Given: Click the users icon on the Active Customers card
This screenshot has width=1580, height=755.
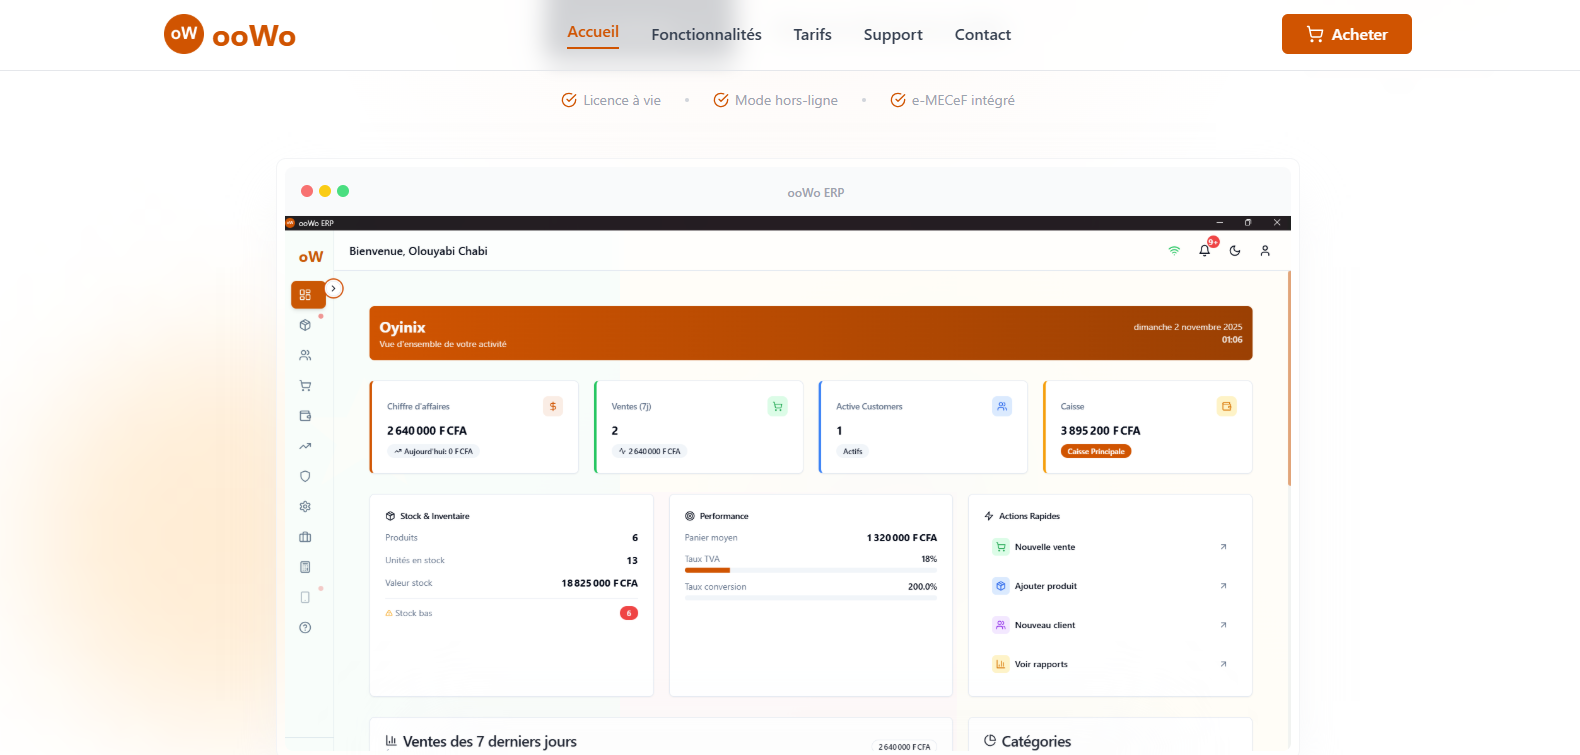Looking at the screenshot, I should [1002, 406].
